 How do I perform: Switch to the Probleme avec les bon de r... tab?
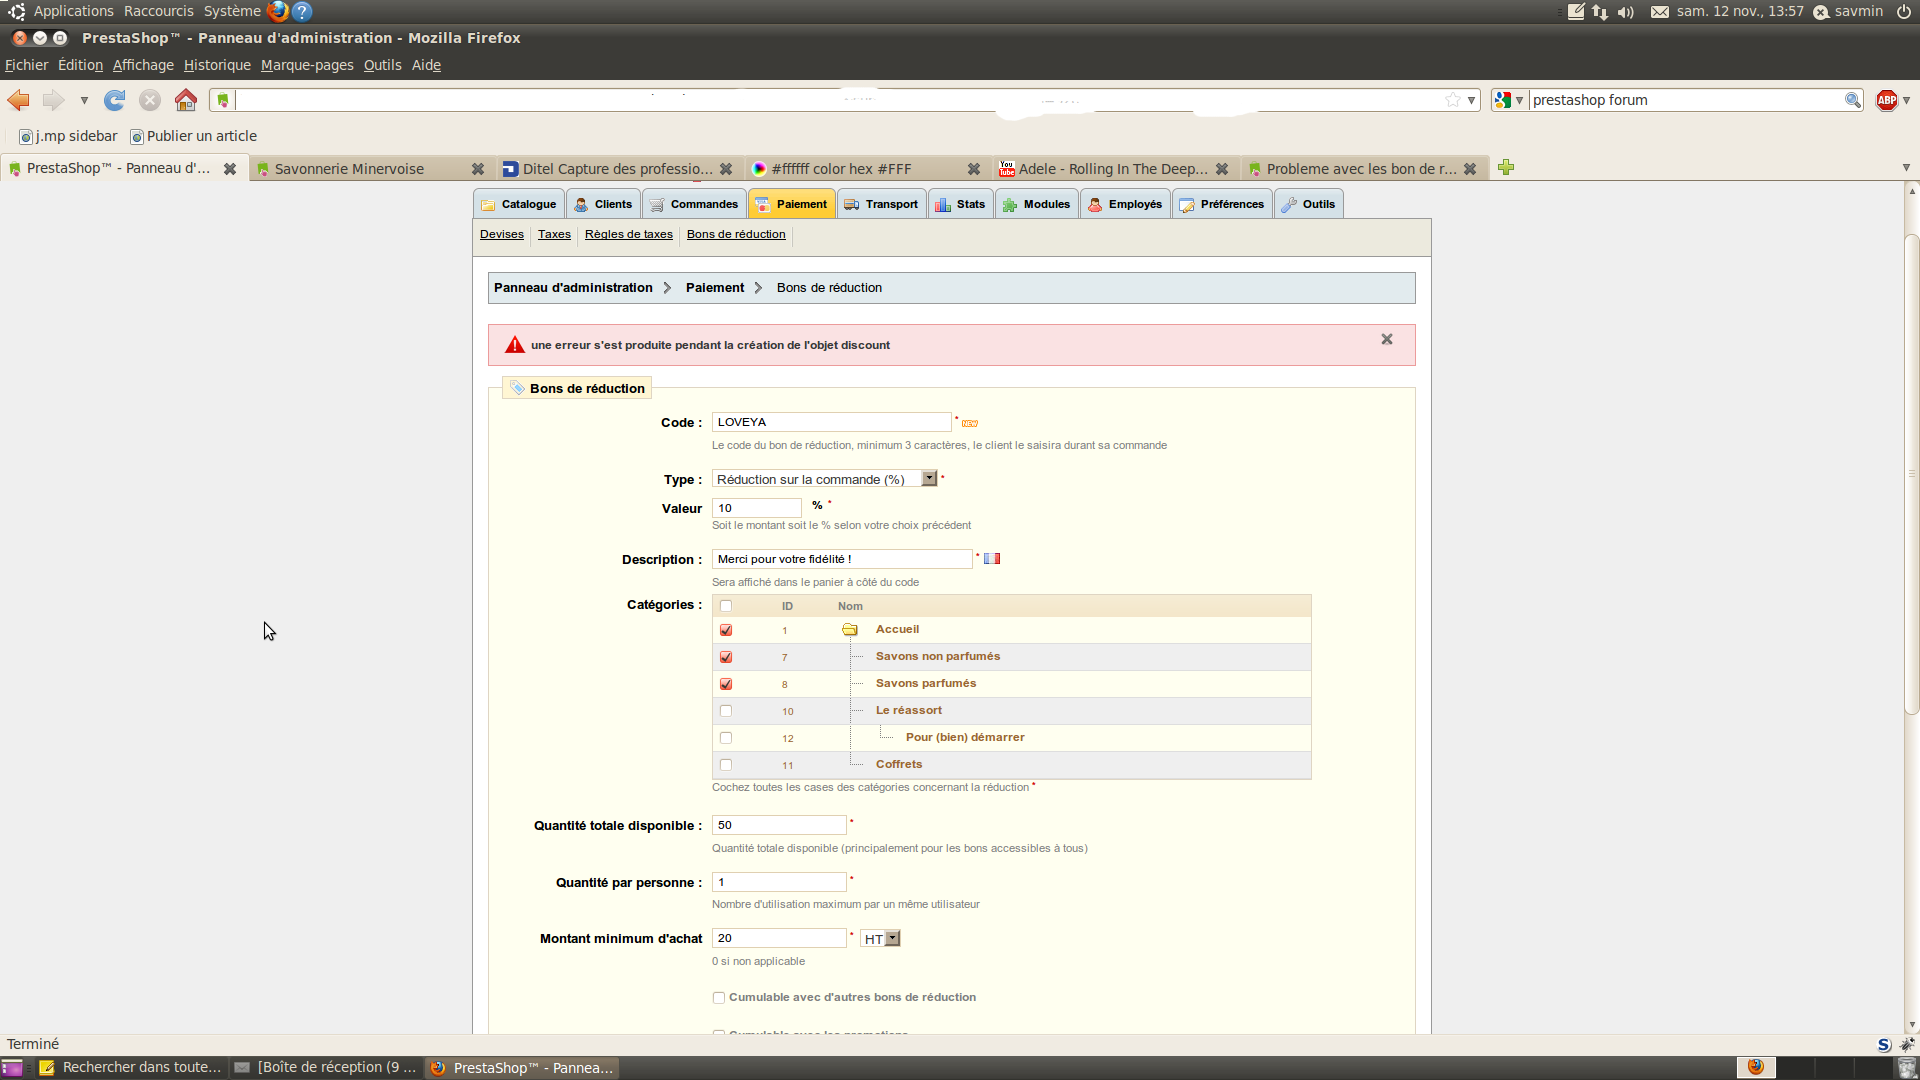tap(1363, 169)
